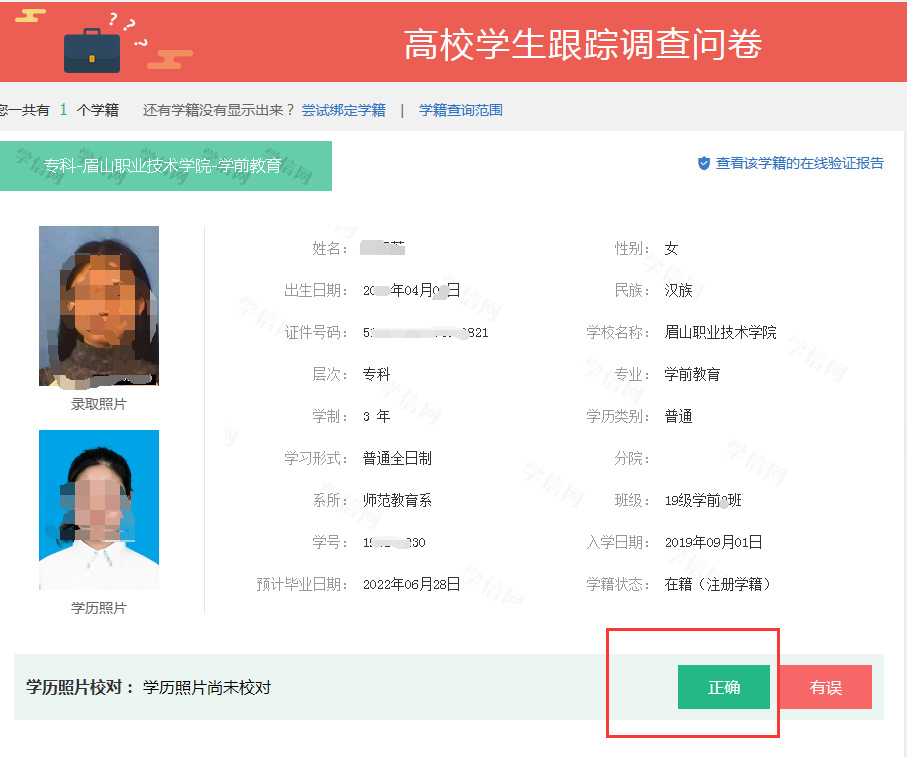Click the 入学日期 value 2019年09月01日
The height and width of the screenshot is (757, 907).
point(713,542)
